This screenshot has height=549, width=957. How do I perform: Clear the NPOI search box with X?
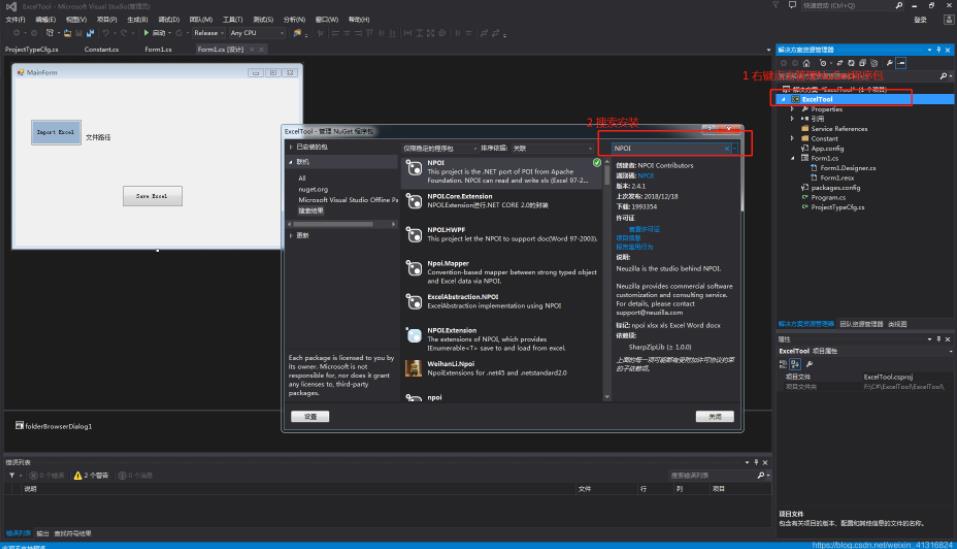pyautogui.click(x=728, y=148)
